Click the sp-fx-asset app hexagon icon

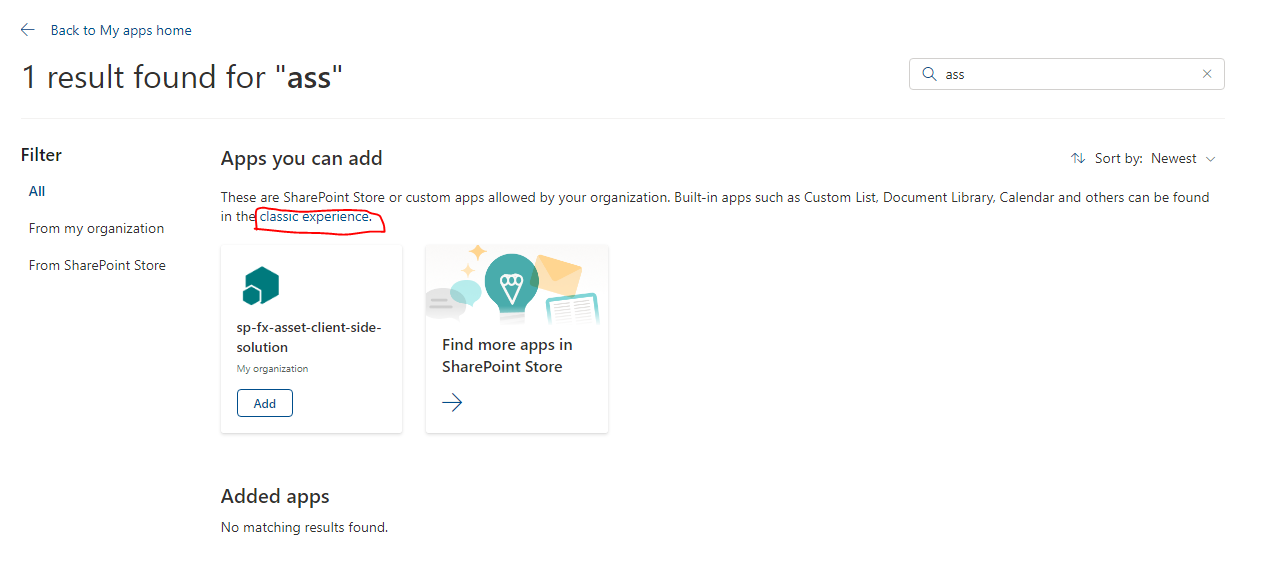point(261,286)
